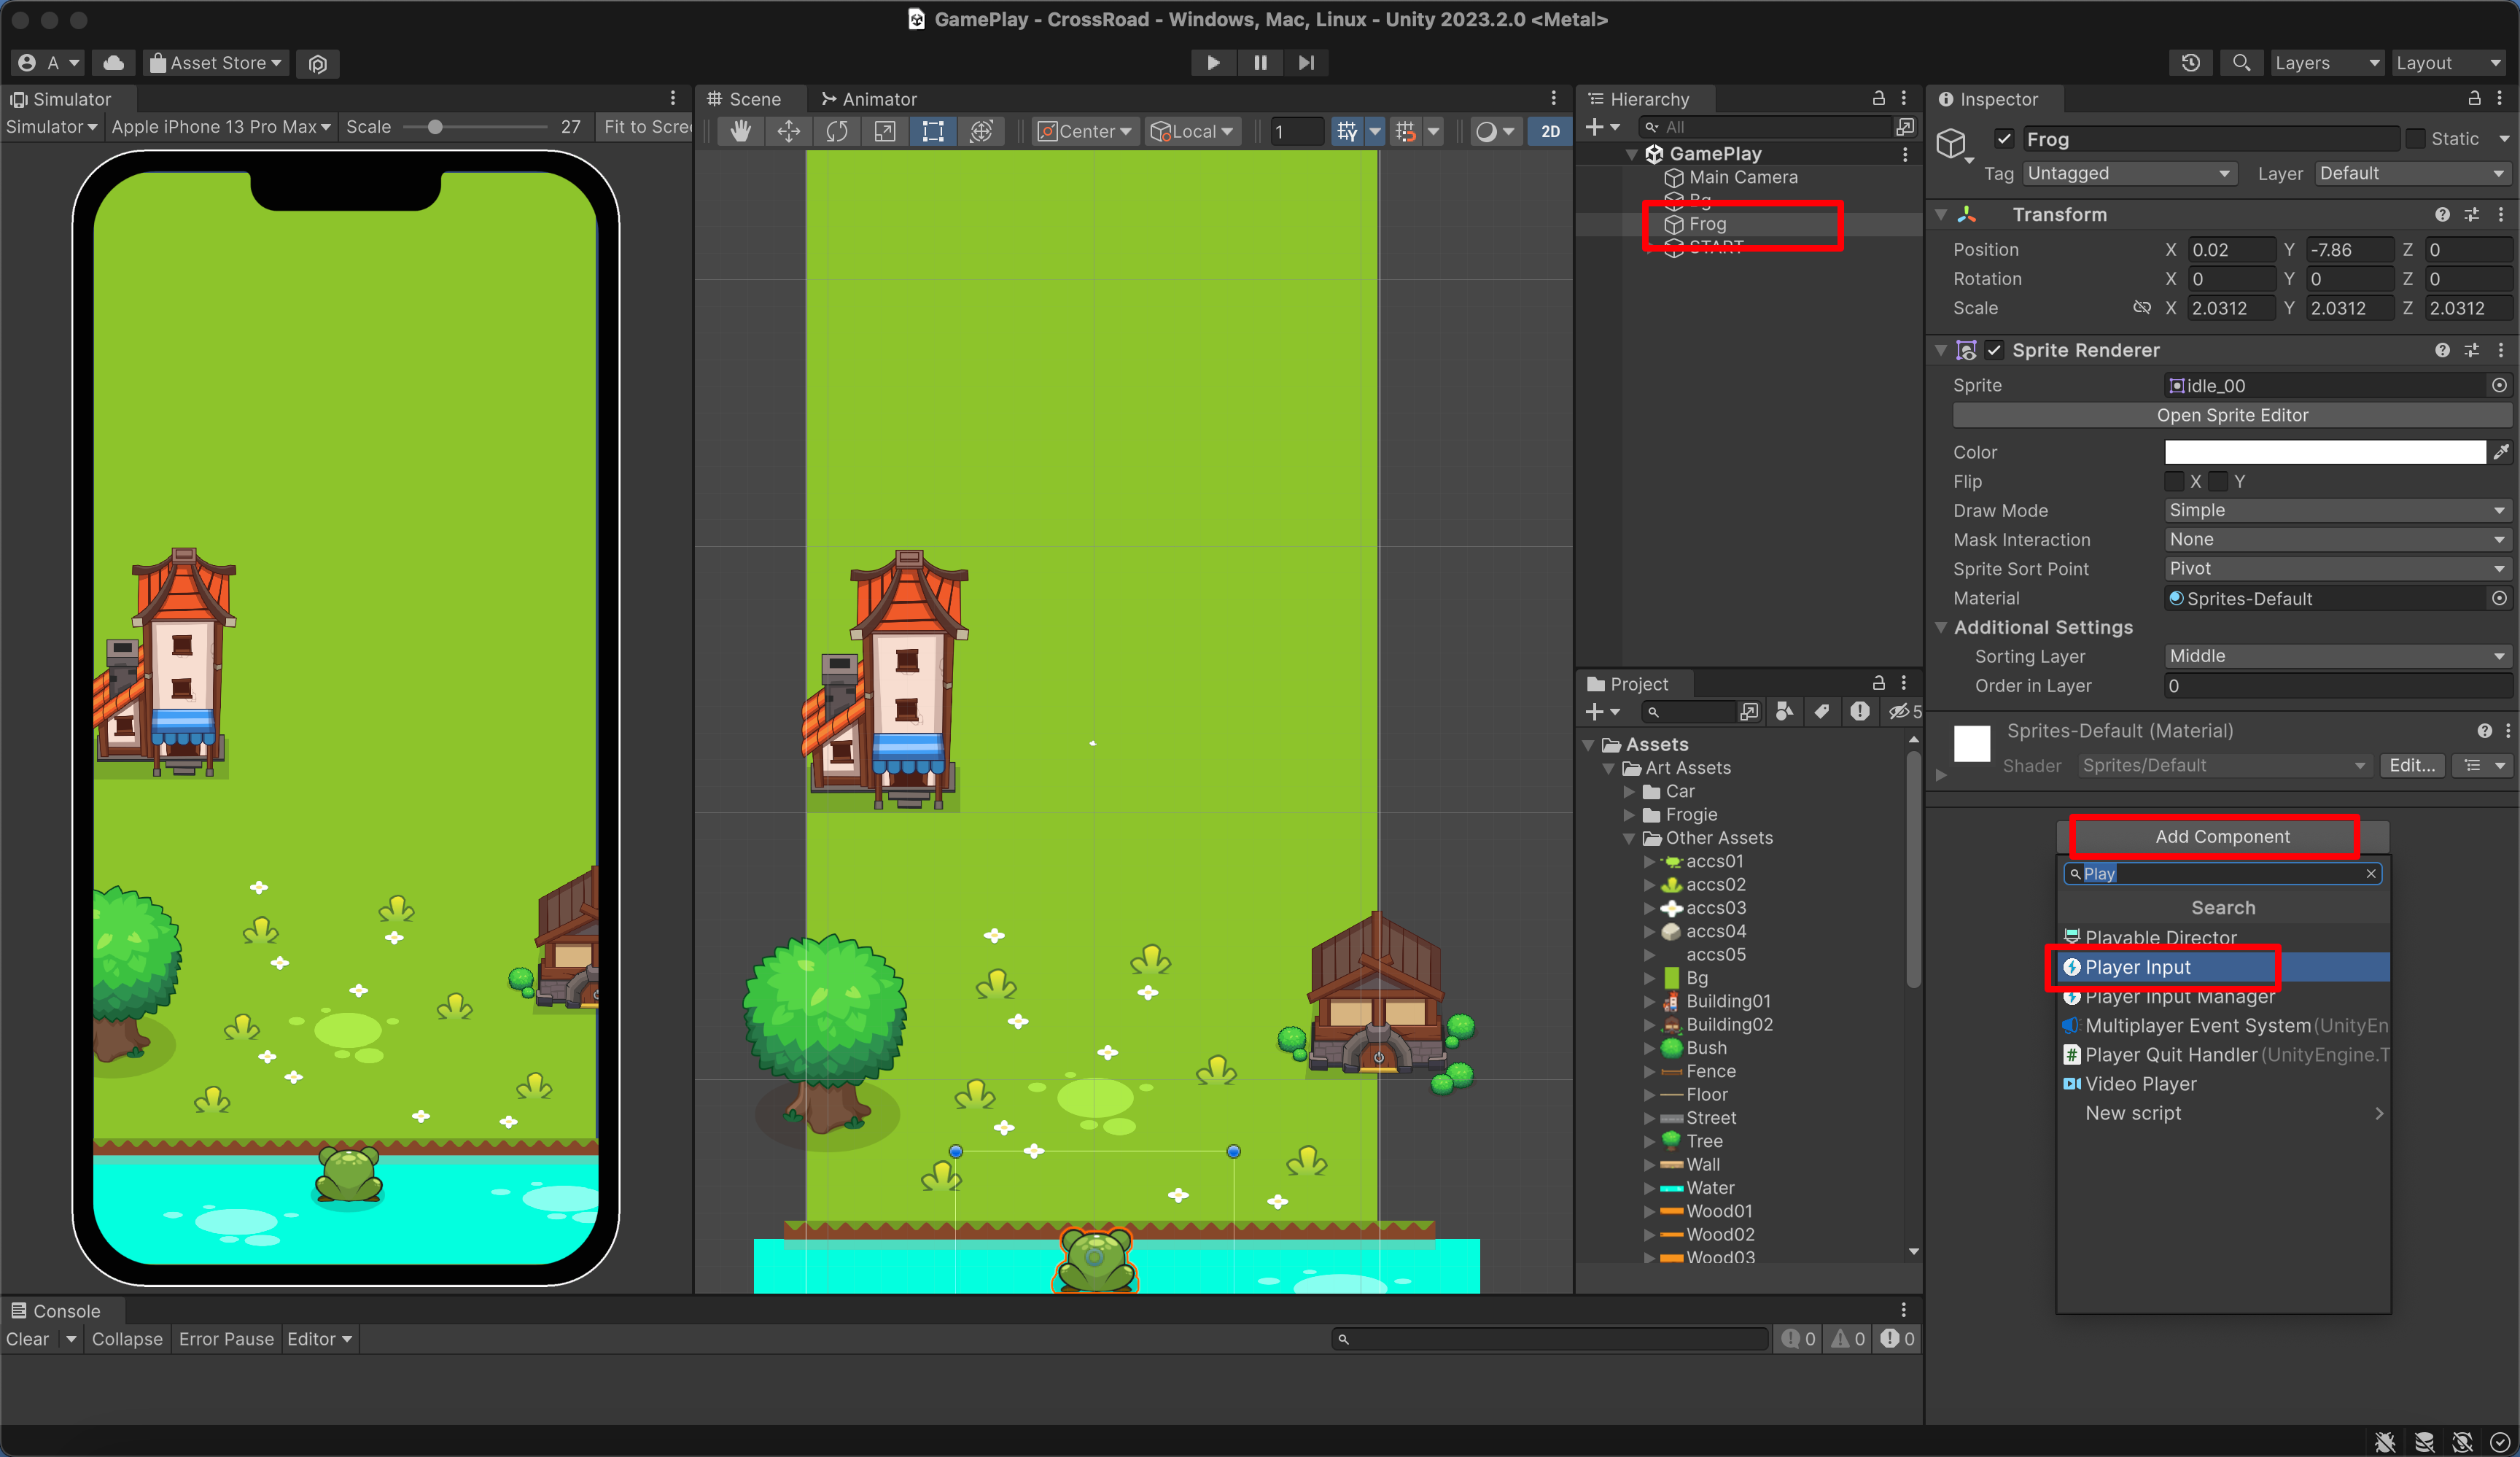The width and height of the screenshot is (2520, 1457).
Task: Open the global search icon
Action: tap(2241, 63)
